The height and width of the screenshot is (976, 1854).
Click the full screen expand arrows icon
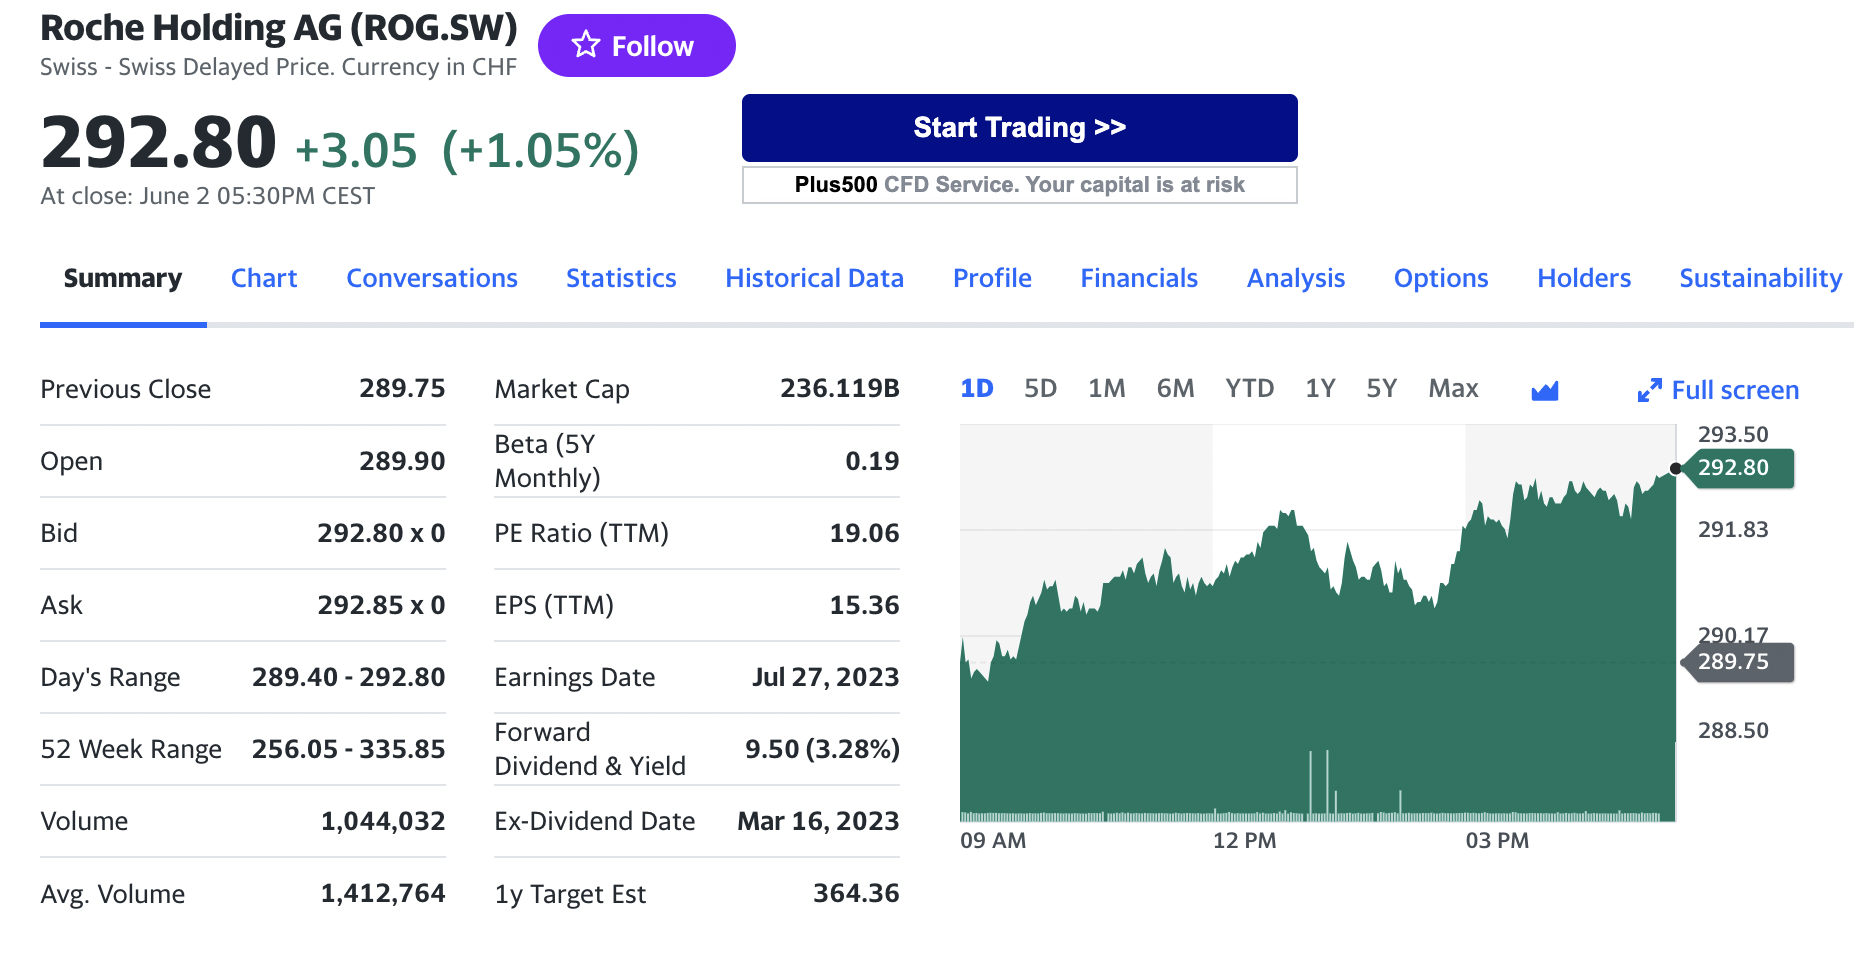(x=1649, y=391)
